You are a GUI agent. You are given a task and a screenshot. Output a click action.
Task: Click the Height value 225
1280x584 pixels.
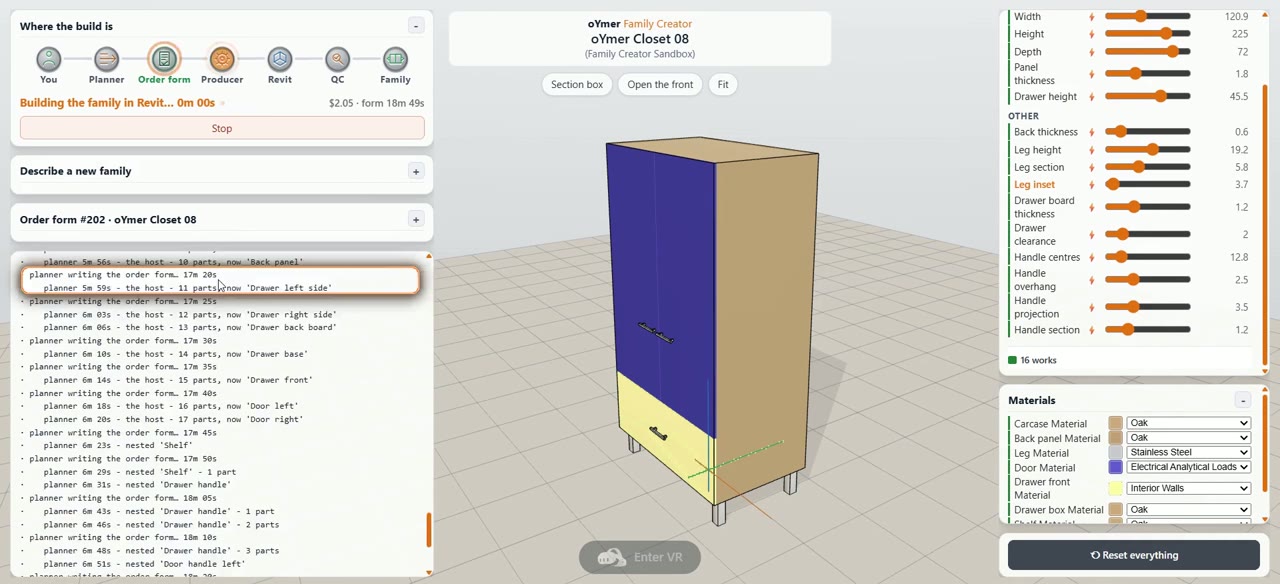[1239, 34]
